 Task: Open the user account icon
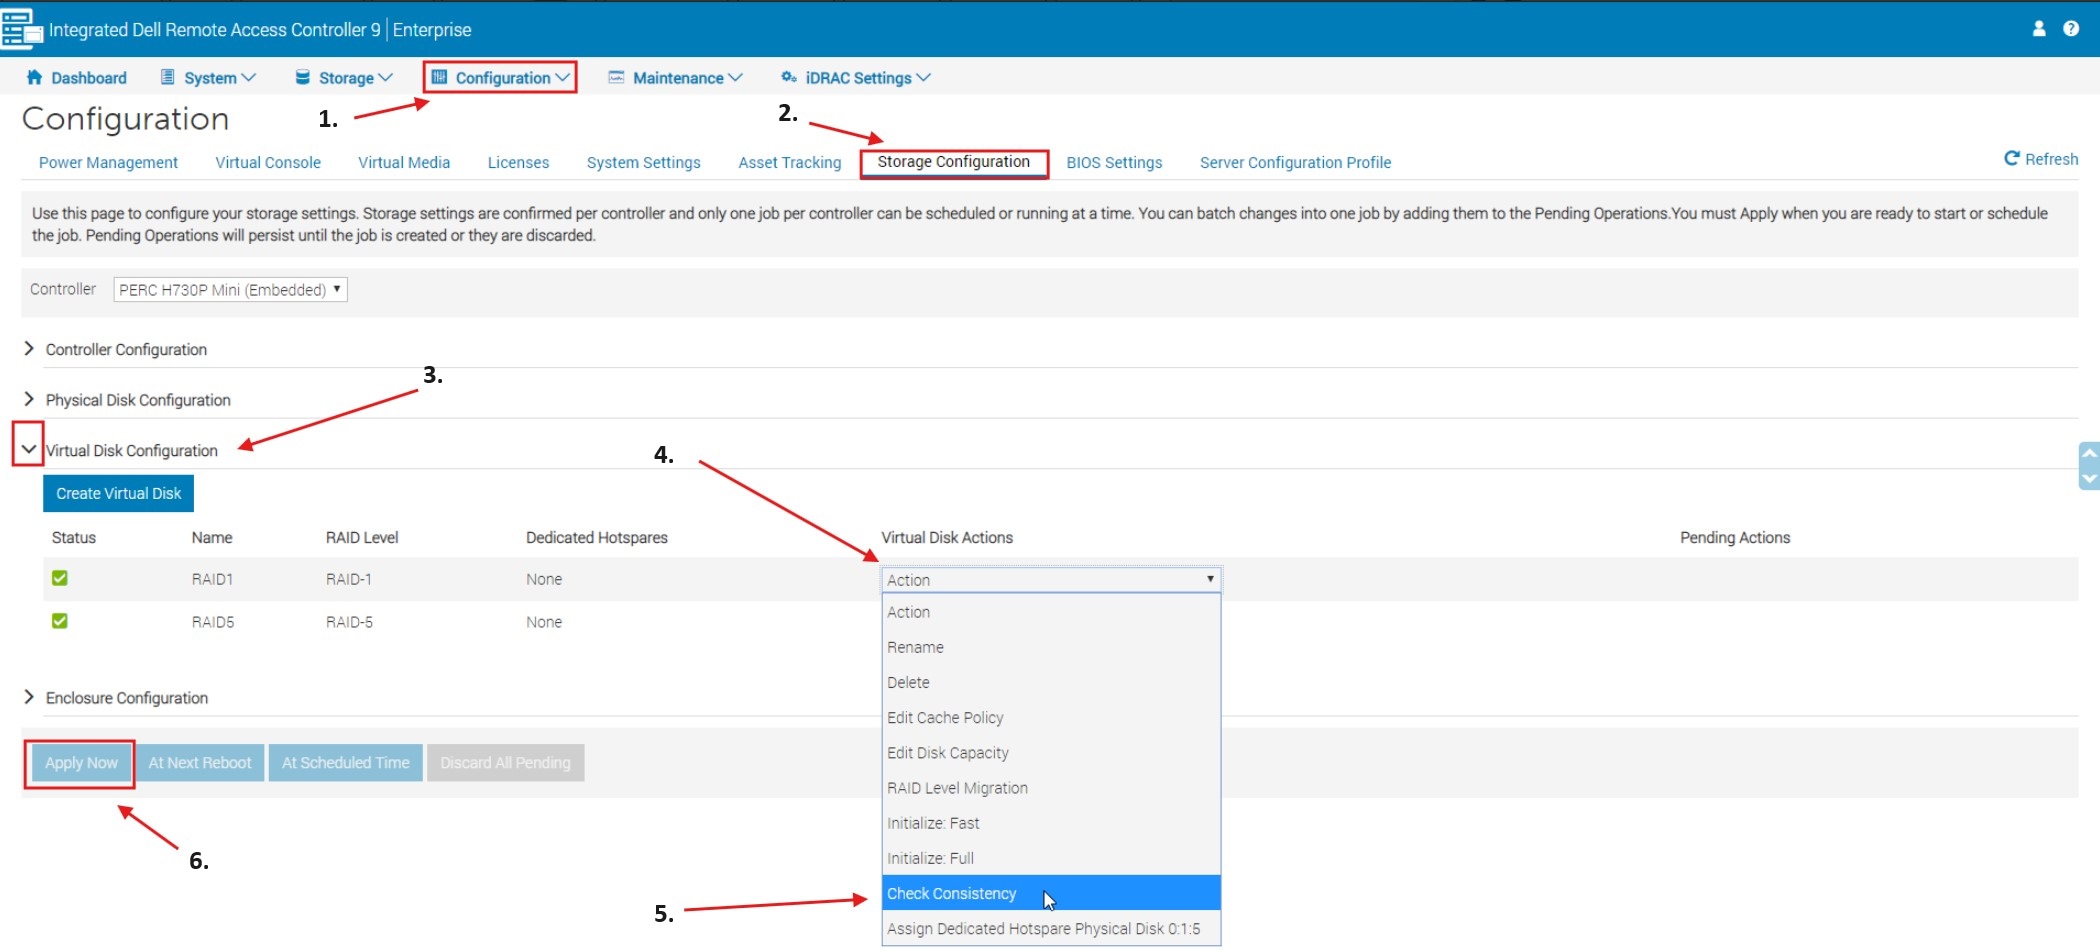click(2039, 29)
